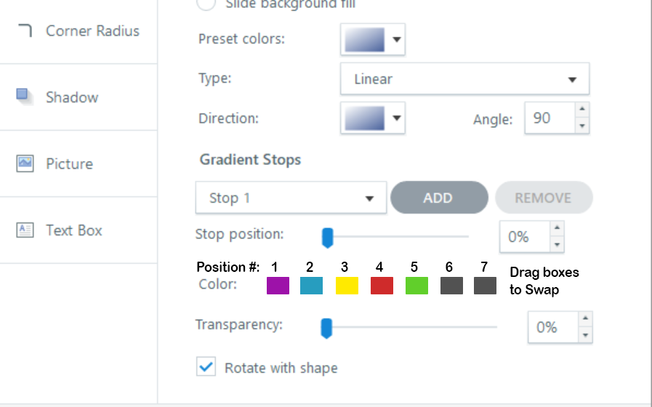Switch to the Text Box tab
Screen dimensions: 652x407
[x=74, y=230]
